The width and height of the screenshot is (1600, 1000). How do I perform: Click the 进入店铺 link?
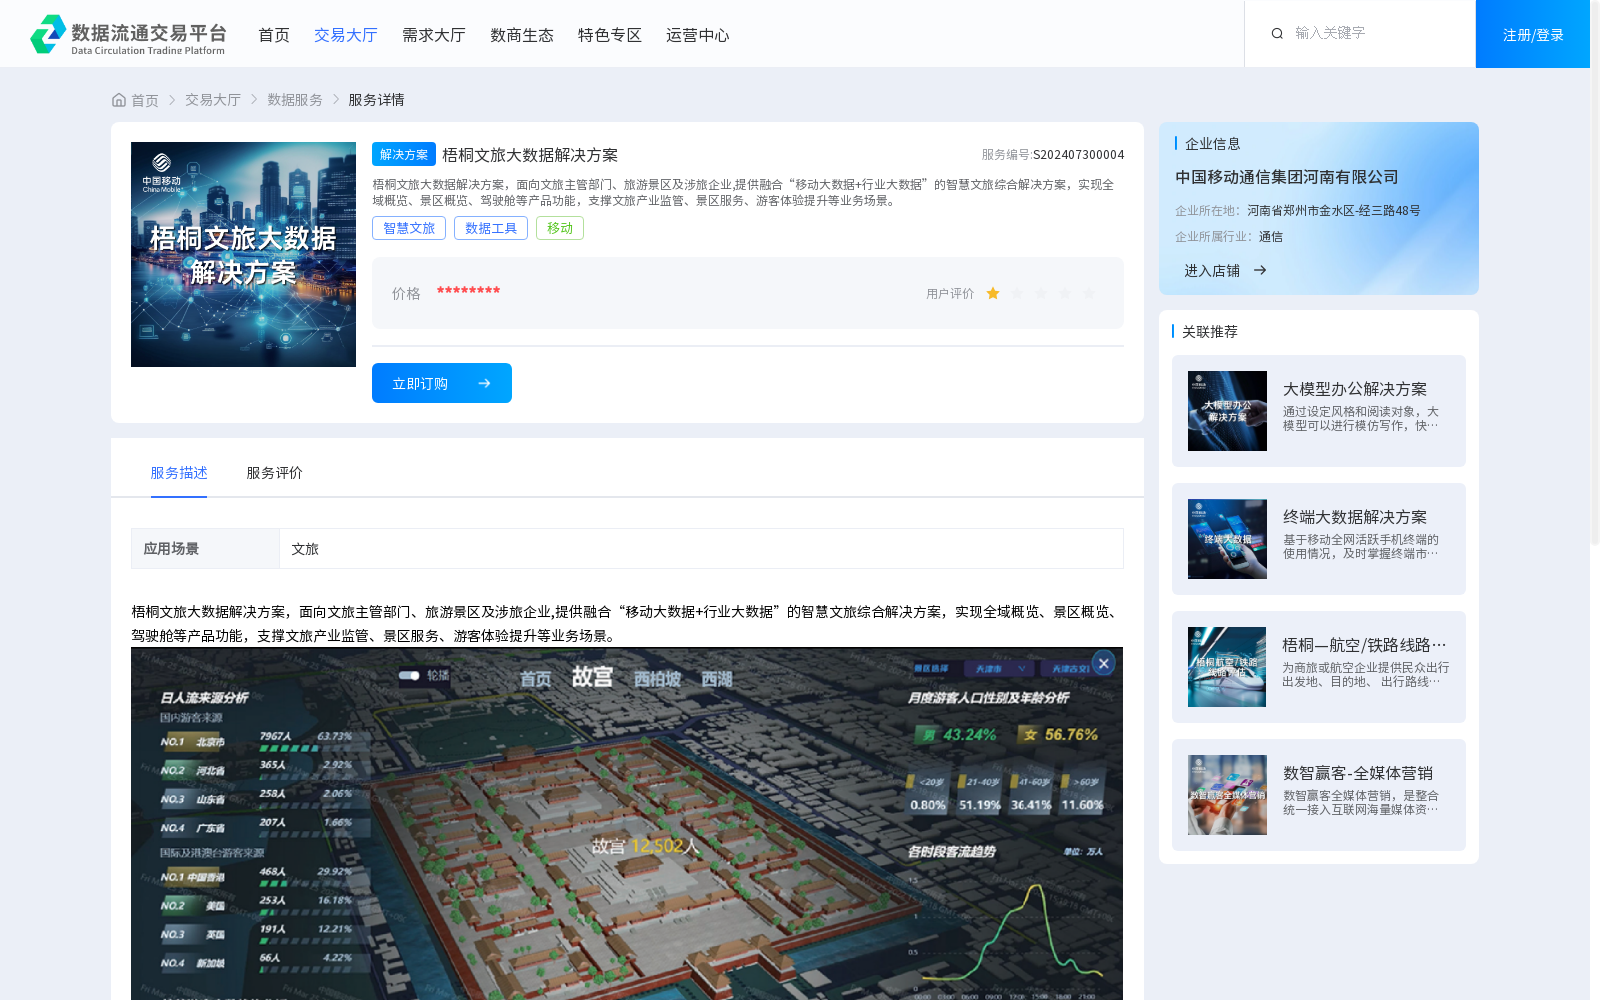1212,270
